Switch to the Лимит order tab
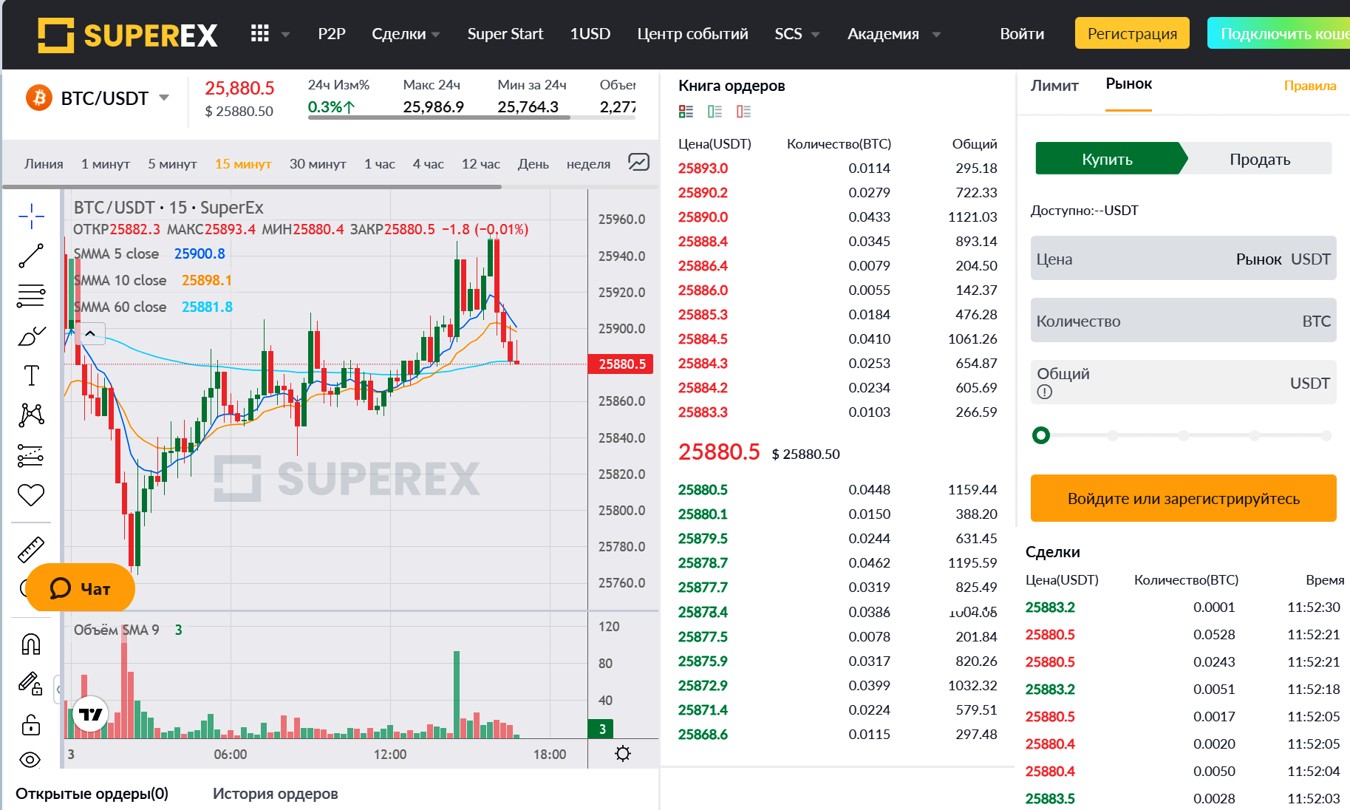 (1055, 85)
